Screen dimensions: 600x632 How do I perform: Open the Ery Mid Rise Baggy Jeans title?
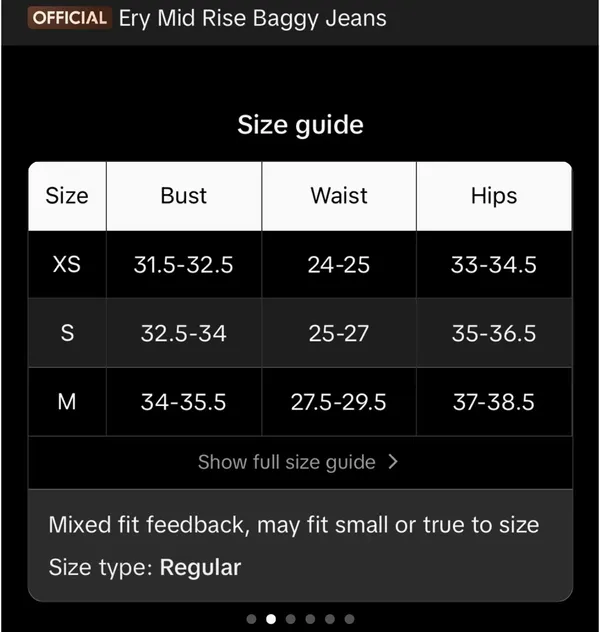point(253,19)
